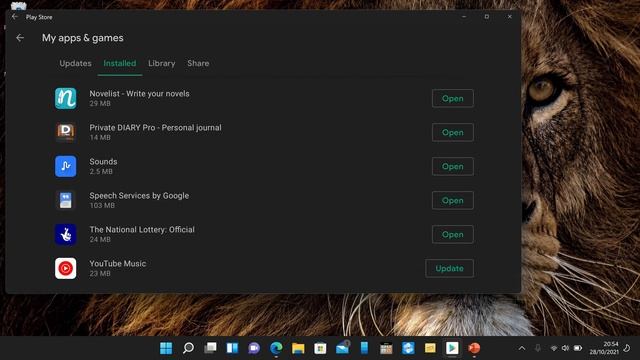
Task: Open Microsoft Store from the taskbar
Action: 320,348
